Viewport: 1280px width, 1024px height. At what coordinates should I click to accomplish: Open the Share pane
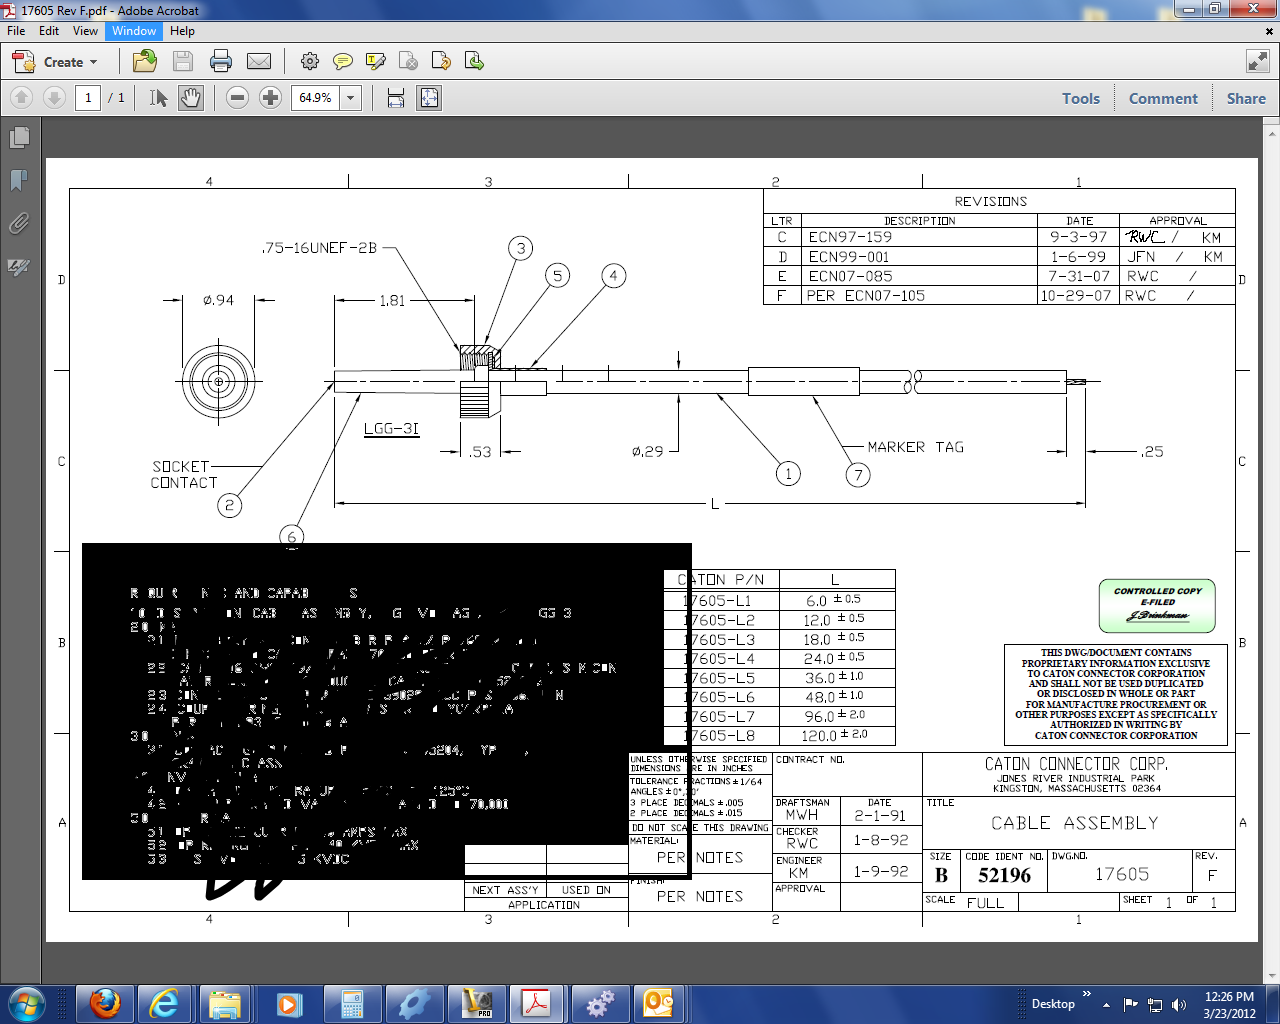click(x=1246, y=99)
